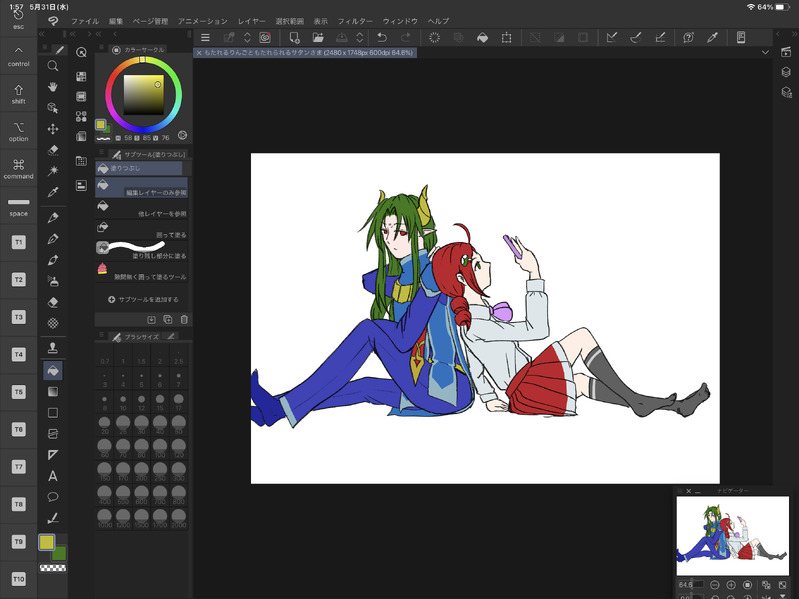This screenshot has width=799, height=599.
Task: Click the Undo arrow in the command bar
Action: 381,37
